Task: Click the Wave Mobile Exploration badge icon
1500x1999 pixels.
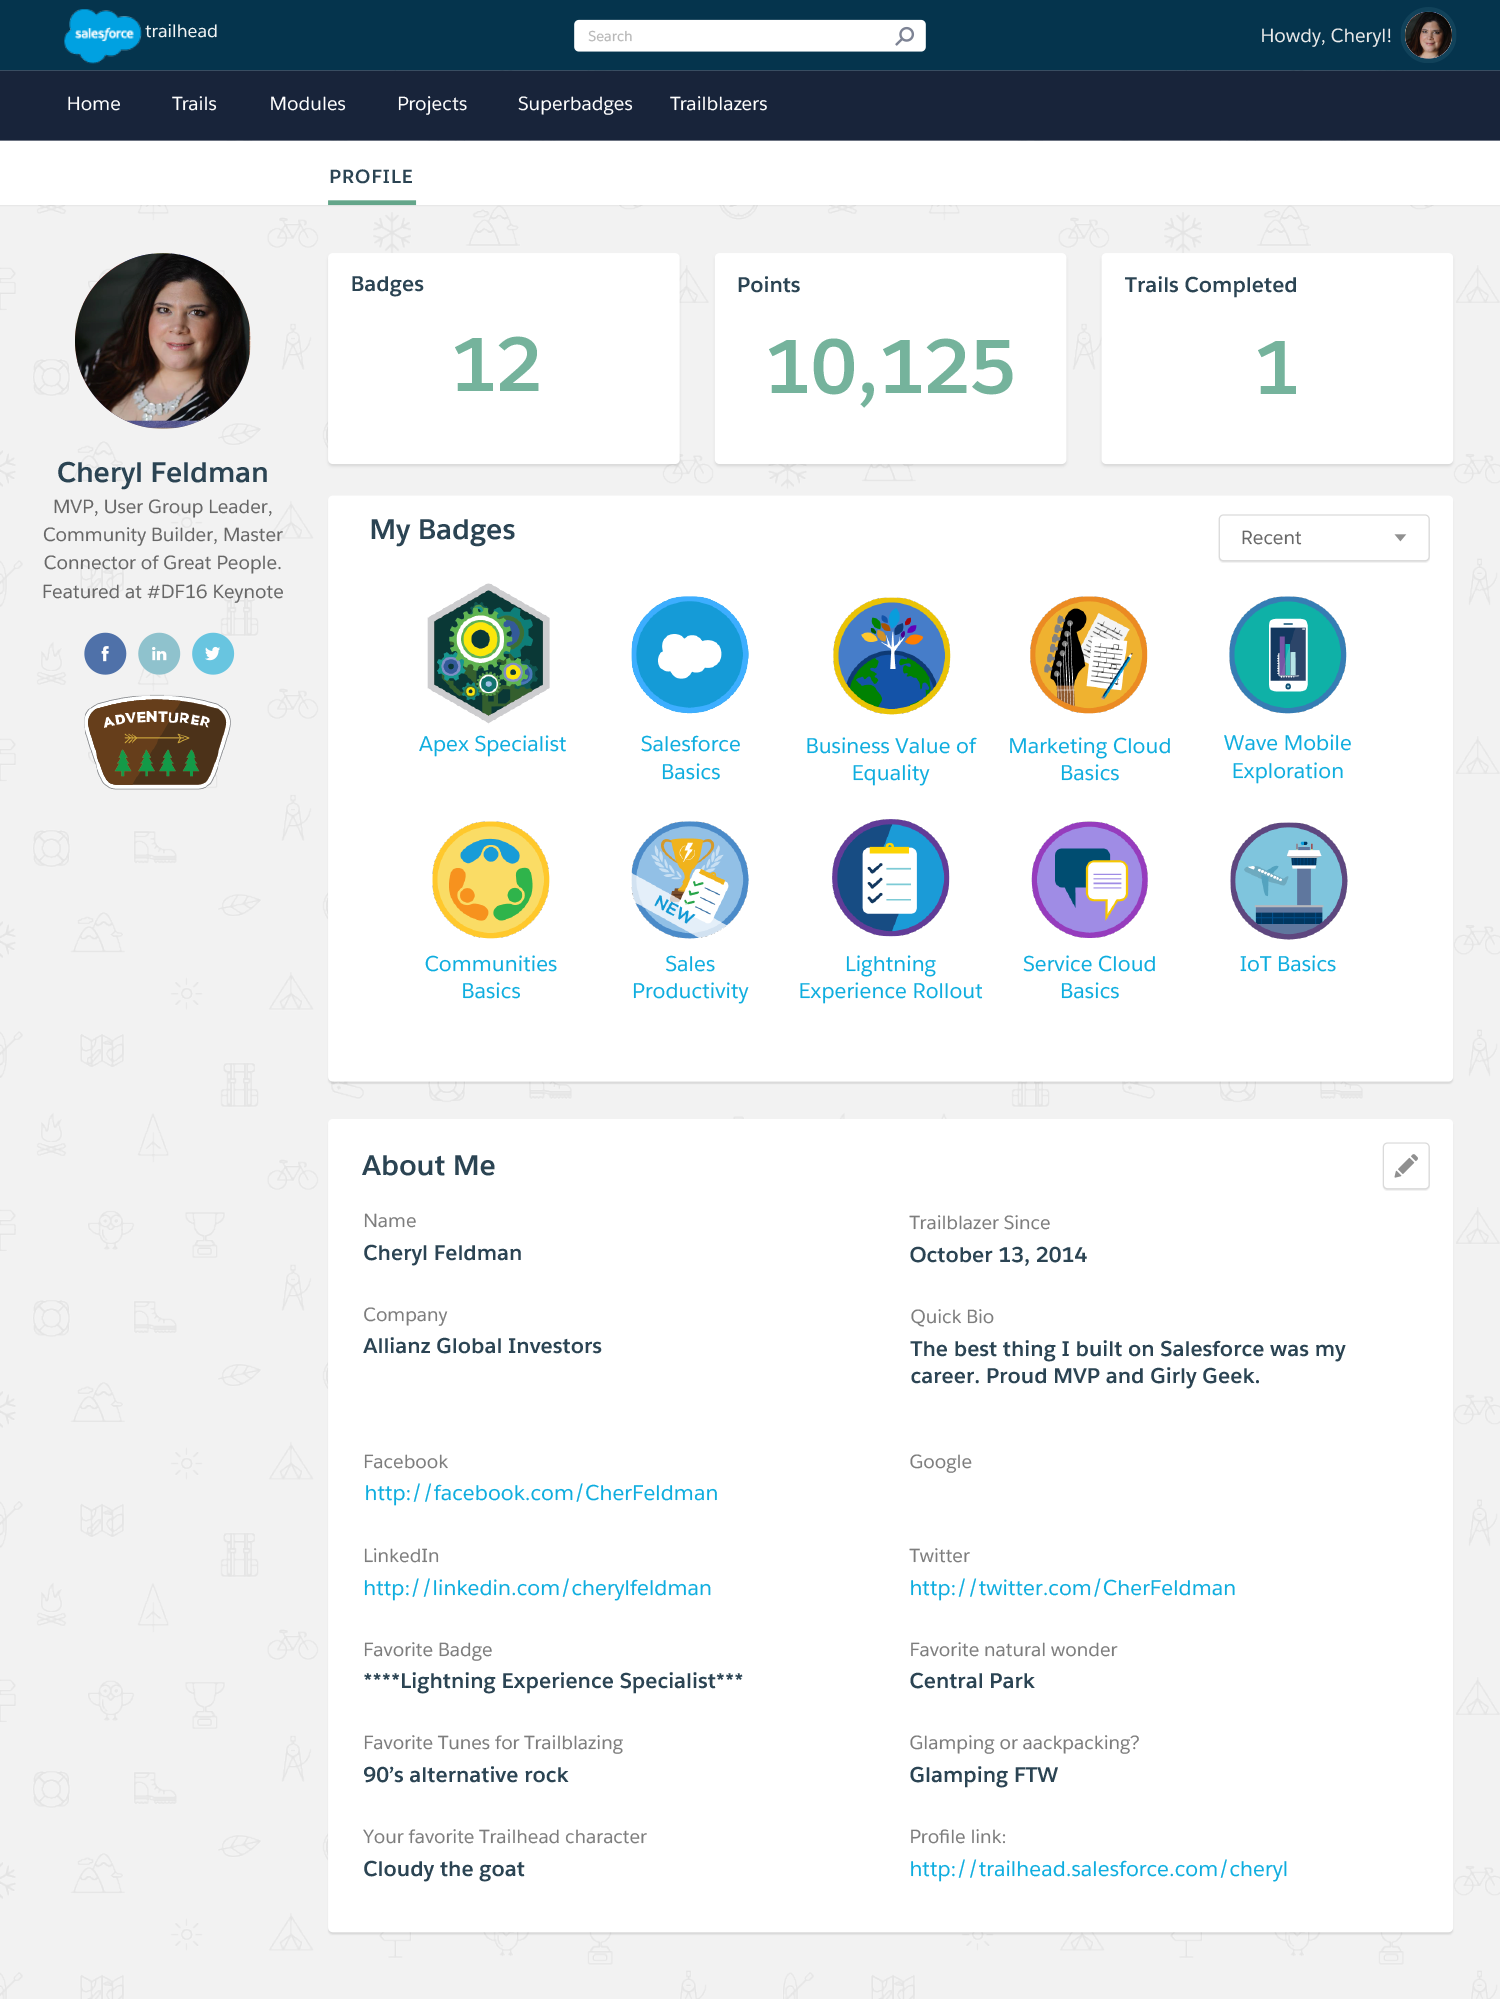Action: [x=1288, y=655]
